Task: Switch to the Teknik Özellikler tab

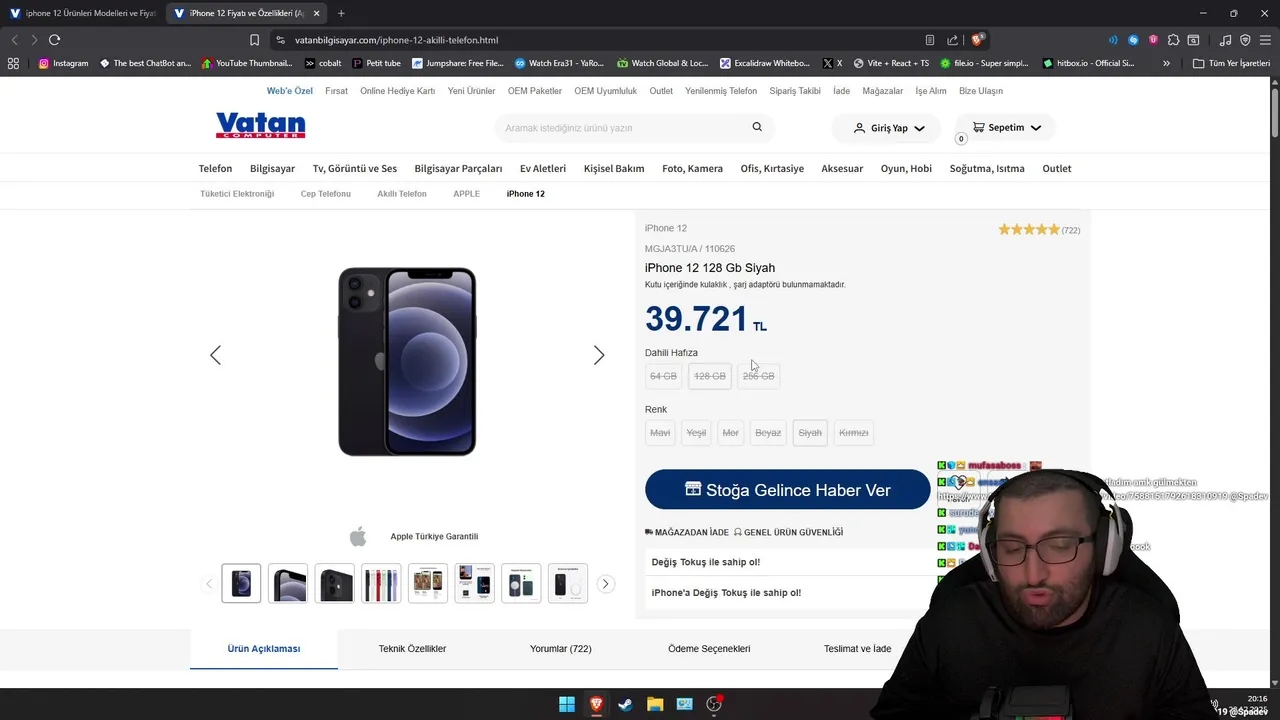Action: tap(412, 649)
